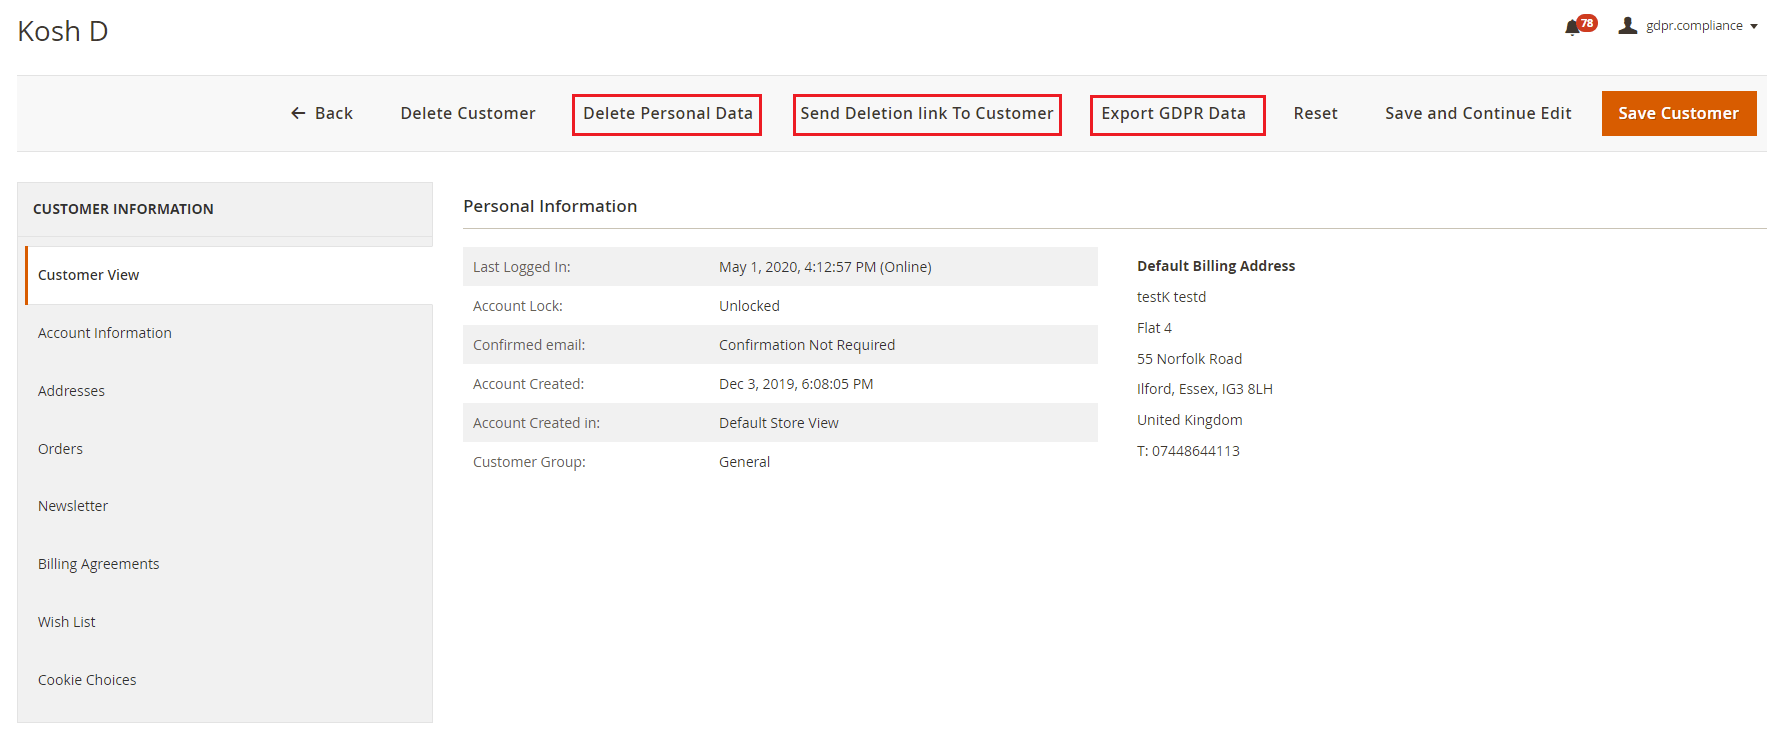The width and height of the screenshot is (1767, 740).
Task: Click the red notification count badge
Action: point(1587,22)
